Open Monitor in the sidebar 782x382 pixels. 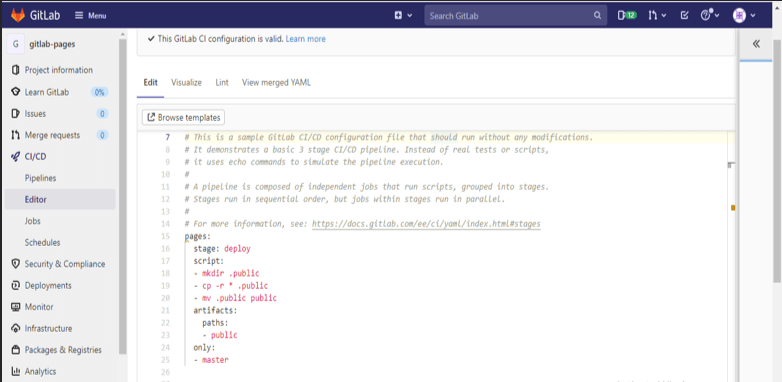tap(39, 307)
